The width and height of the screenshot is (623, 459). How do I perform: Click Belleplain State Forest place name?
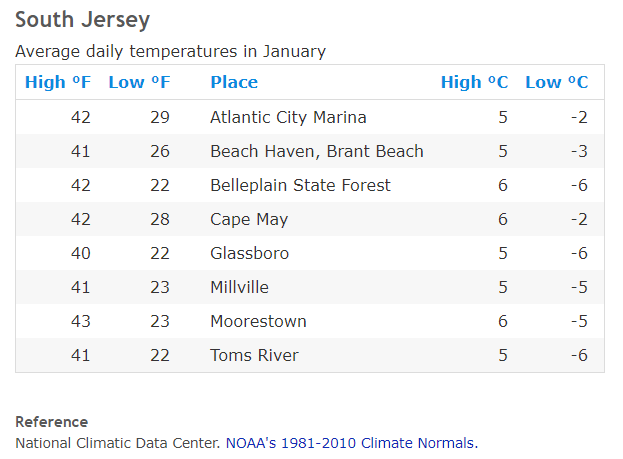coord(300,185)
